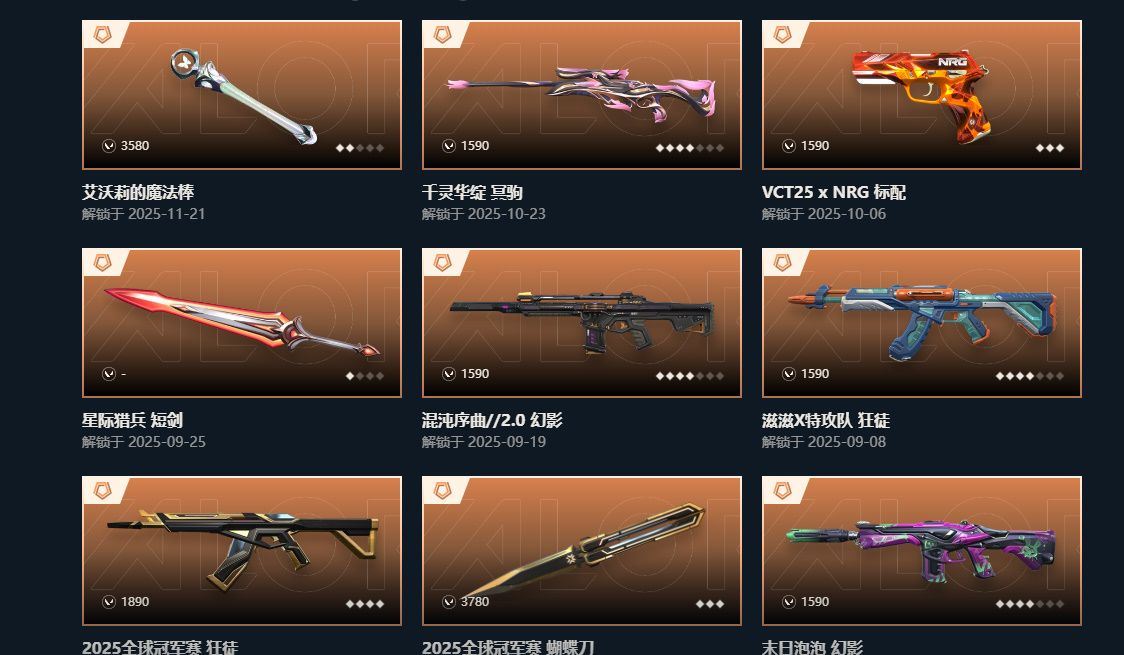Select the tier badge on VCT25 x NRG 标配 card
This screenshot has width=1124, height=655.
click(782, 34)
